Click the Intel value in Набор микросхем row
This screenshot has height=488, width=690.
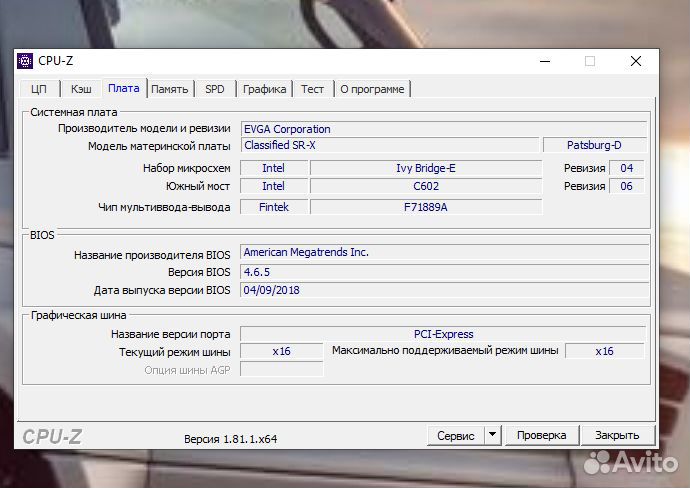point(274,168)
